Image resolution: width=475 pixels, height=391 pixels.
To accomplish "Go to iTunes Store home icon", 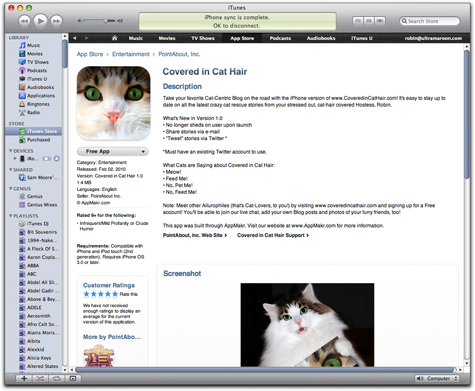I will [114, 38].
